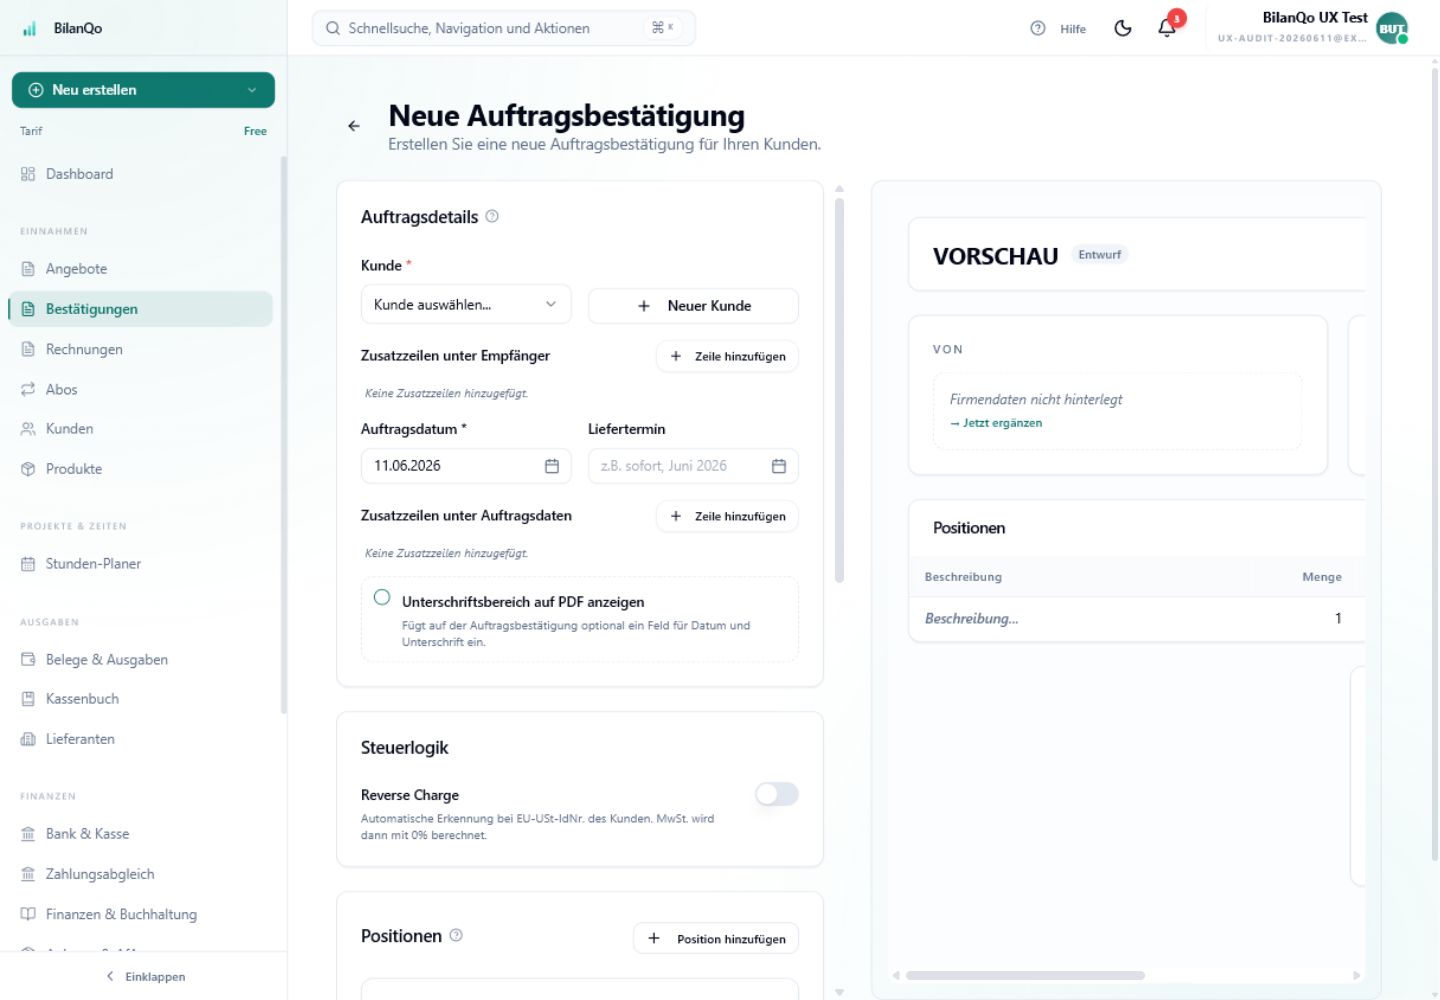This screenshot has height=1000, width=1440.
Task: Click the VORSCHAU heading
Action: point(995,257)
